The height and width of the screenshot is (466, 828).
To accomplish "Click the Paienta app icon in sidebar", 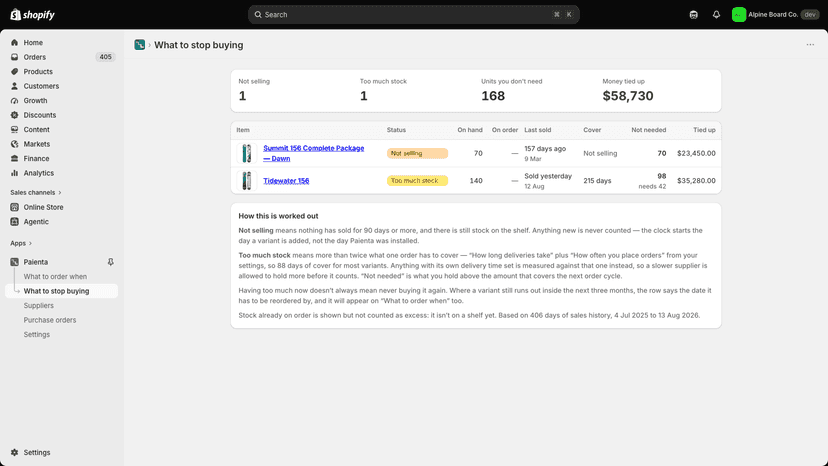I will tap(14, 262).
